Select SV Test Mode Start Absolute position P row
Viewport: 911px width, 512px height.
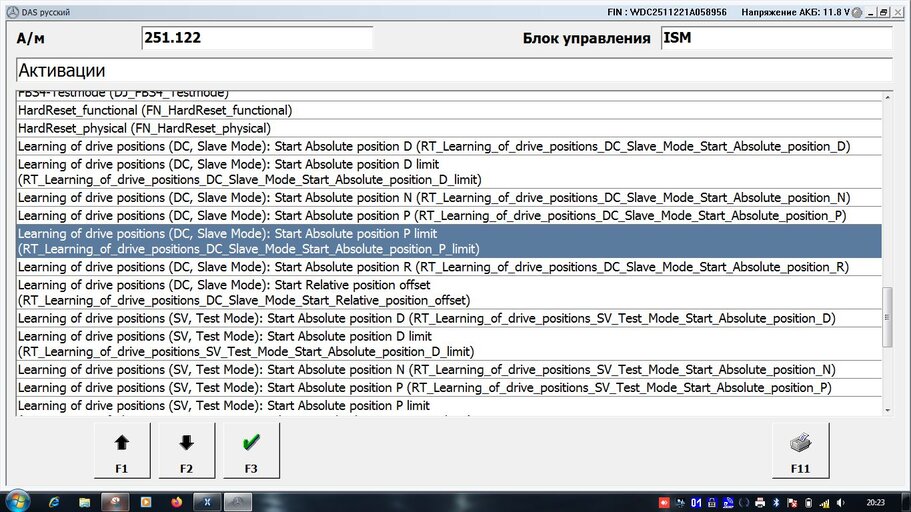coord(449,388)
